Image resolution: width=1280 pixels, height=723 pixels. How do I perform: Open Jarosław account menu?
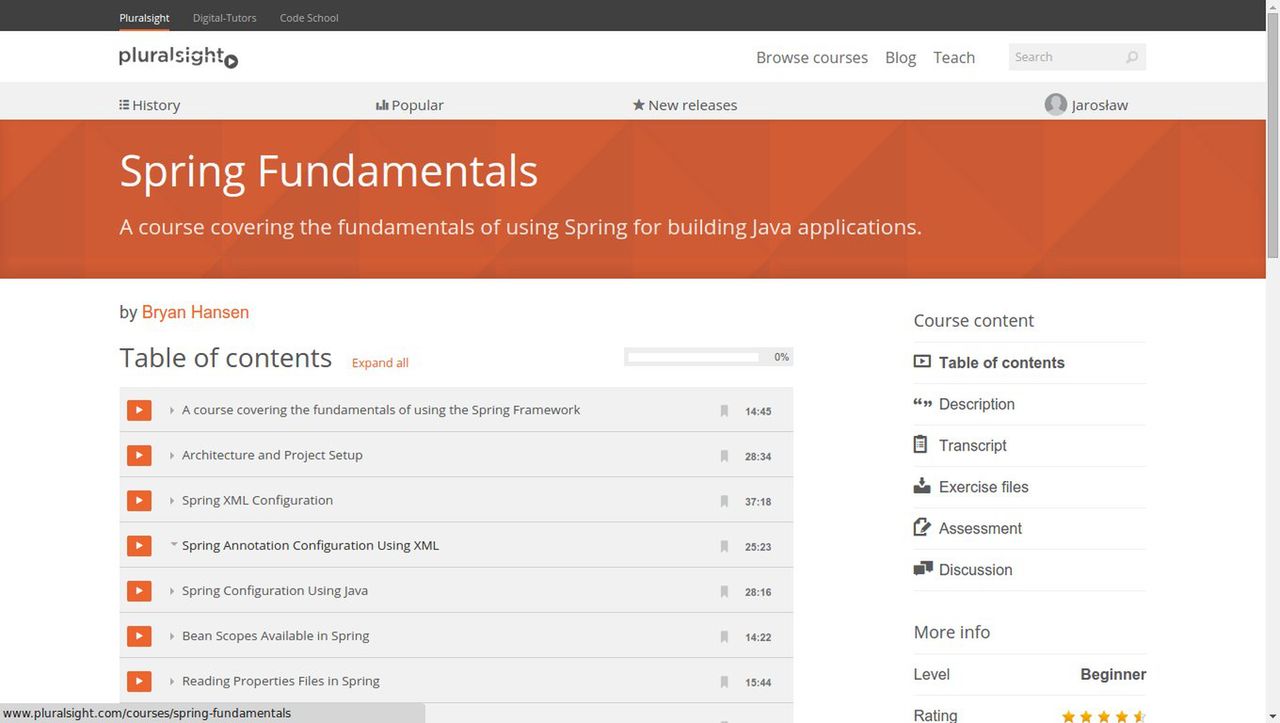1087,104
